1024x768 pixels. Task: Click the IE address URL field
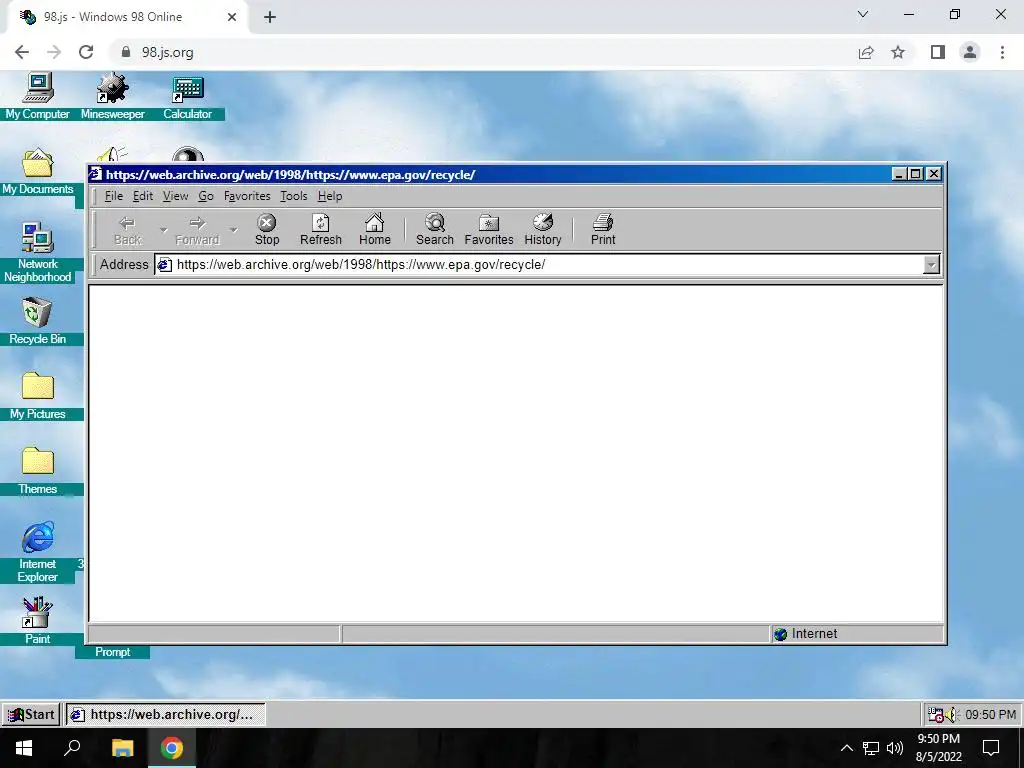click(x=539, y=264)
